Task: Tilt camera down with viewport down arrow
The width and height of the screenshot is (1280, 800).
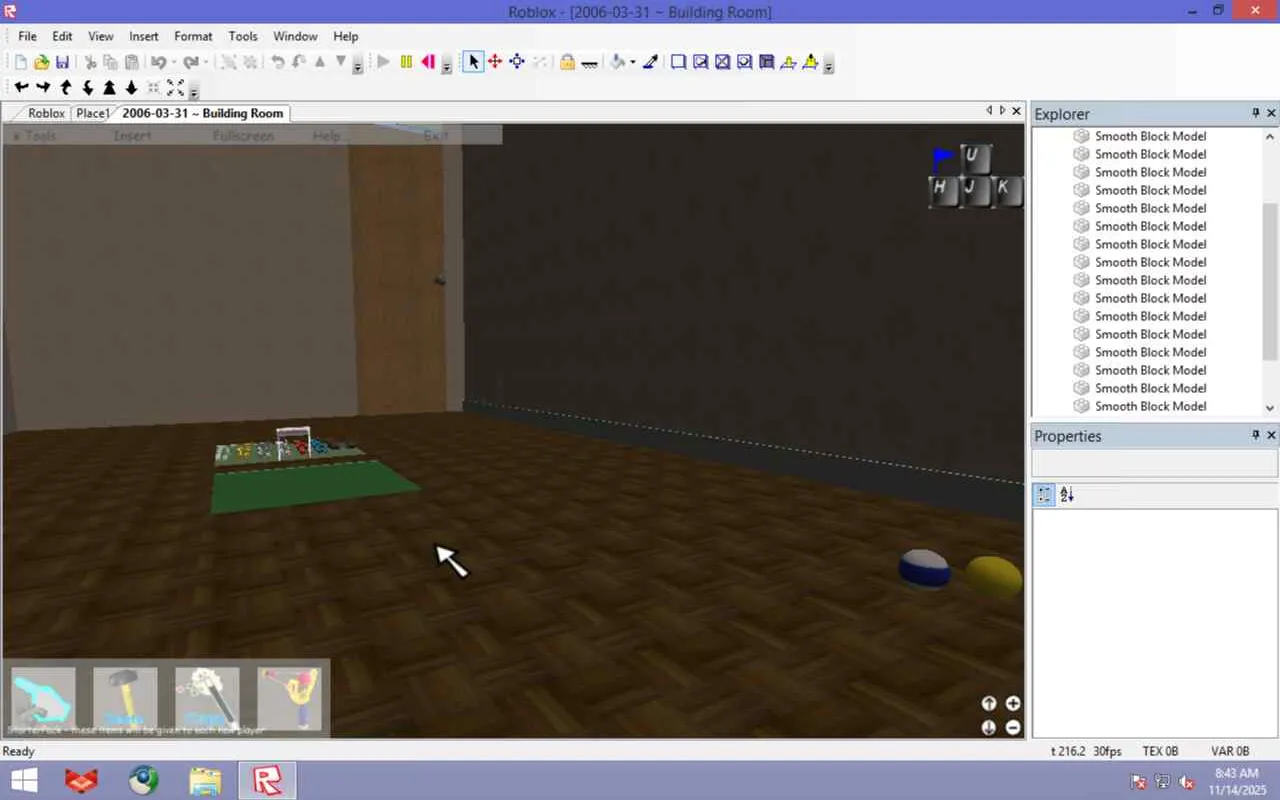Action: click(989, 728)
